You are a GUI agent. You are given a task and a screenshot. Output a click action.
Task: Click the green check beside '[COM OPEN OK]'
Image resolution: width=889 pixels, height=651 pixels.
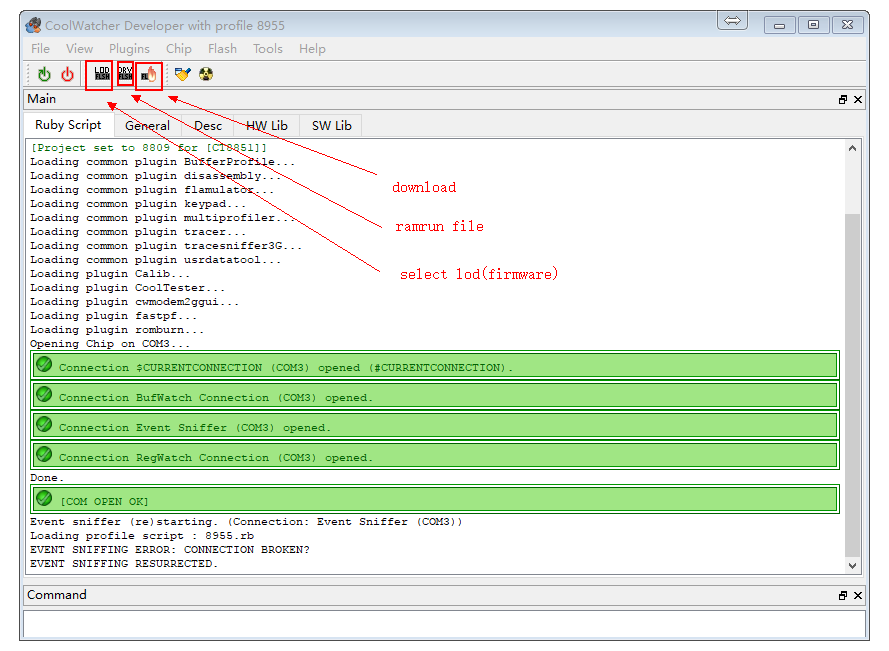[x=44, y=498]
